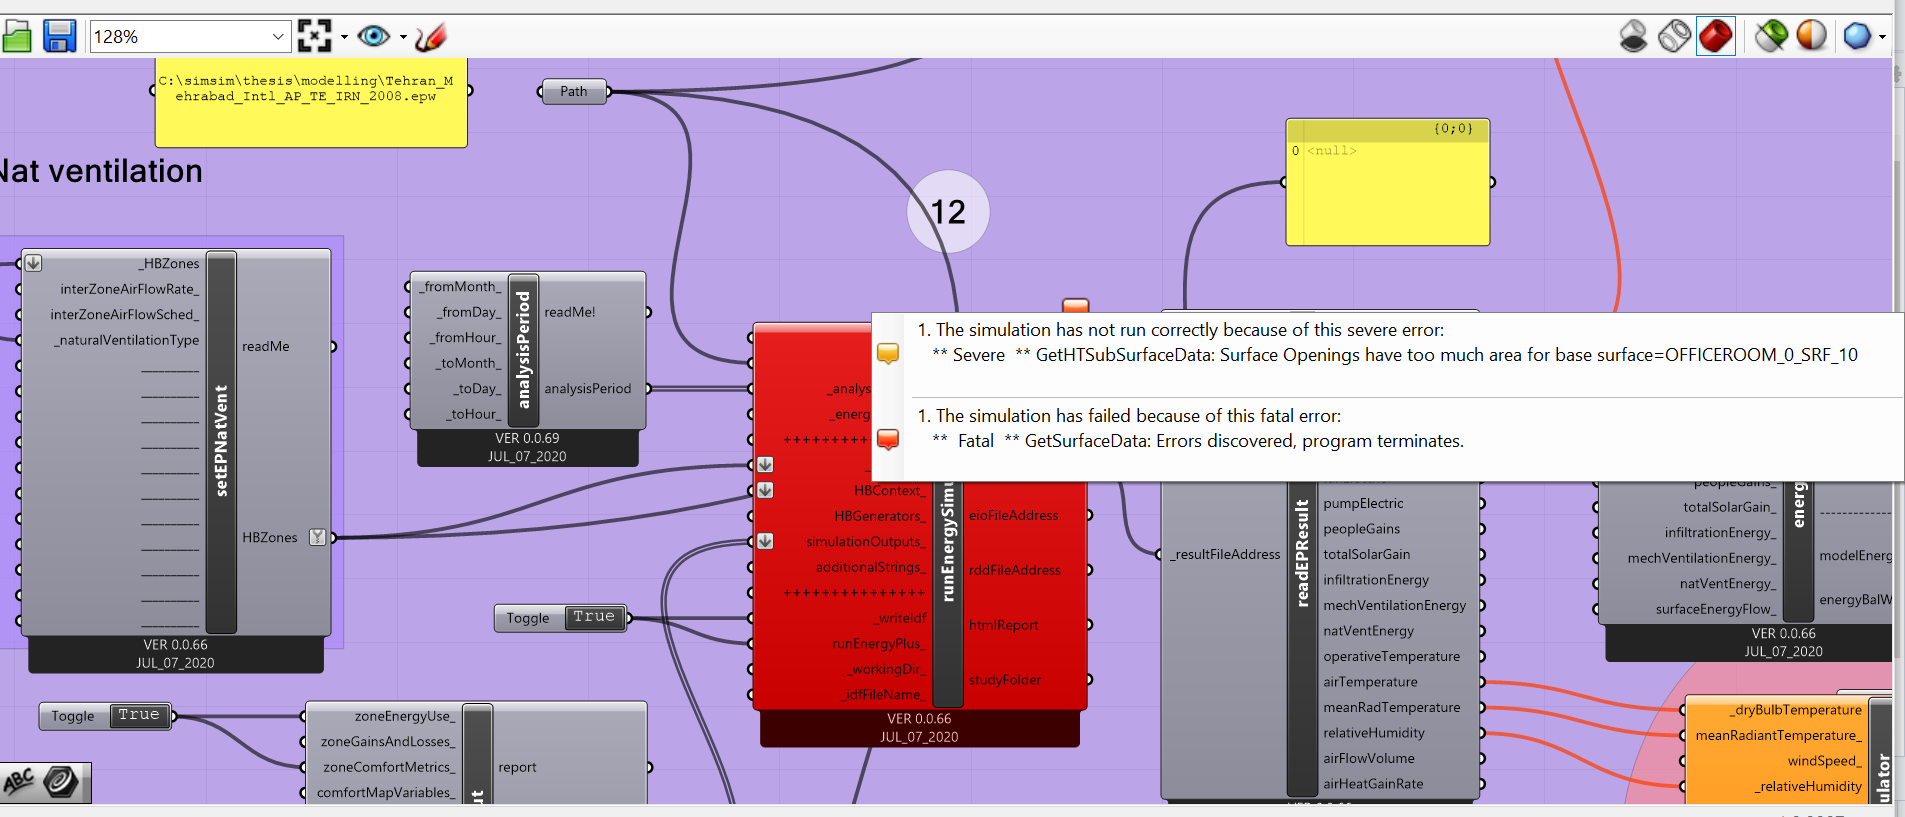1905x817 pixels.
Task: Click the down-arrow icon on _HBZones input
Action: pyautogui.click(x=33, y=263)
